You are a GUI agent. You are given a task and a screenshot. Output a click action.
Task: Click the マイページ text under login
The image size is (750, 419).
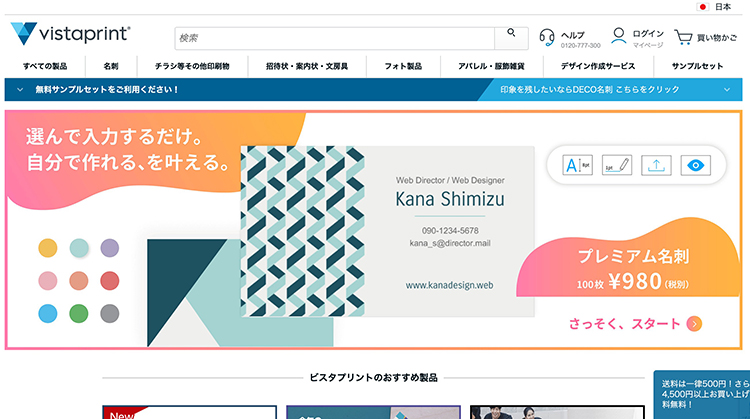coord(648,45)
